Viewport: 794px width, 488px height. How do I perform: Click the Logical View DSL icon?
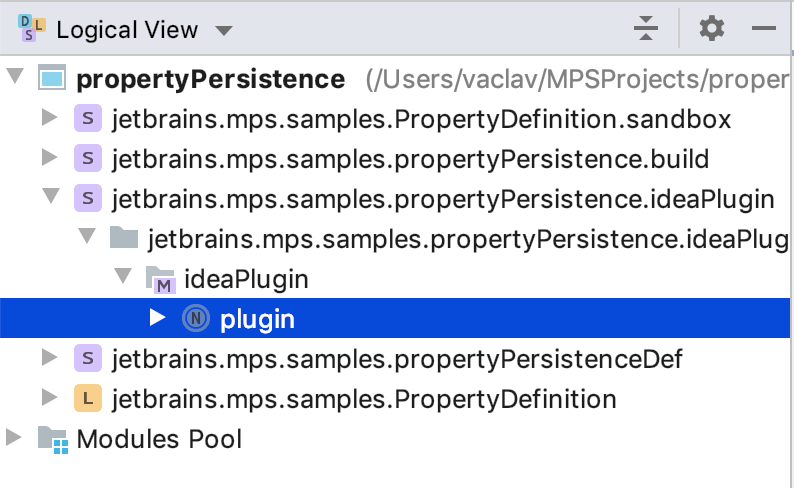[29, 28]
